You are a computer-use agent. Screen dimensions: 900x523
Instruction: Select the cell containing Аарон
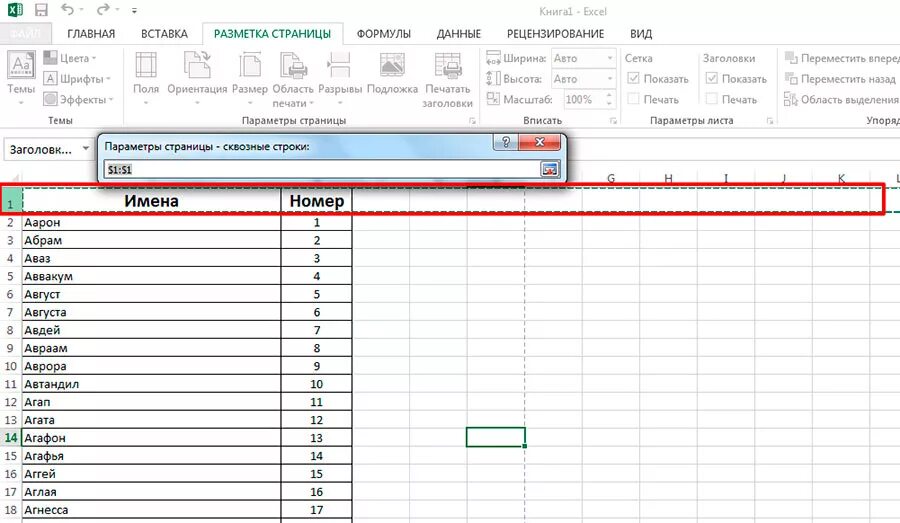point(152,222)
